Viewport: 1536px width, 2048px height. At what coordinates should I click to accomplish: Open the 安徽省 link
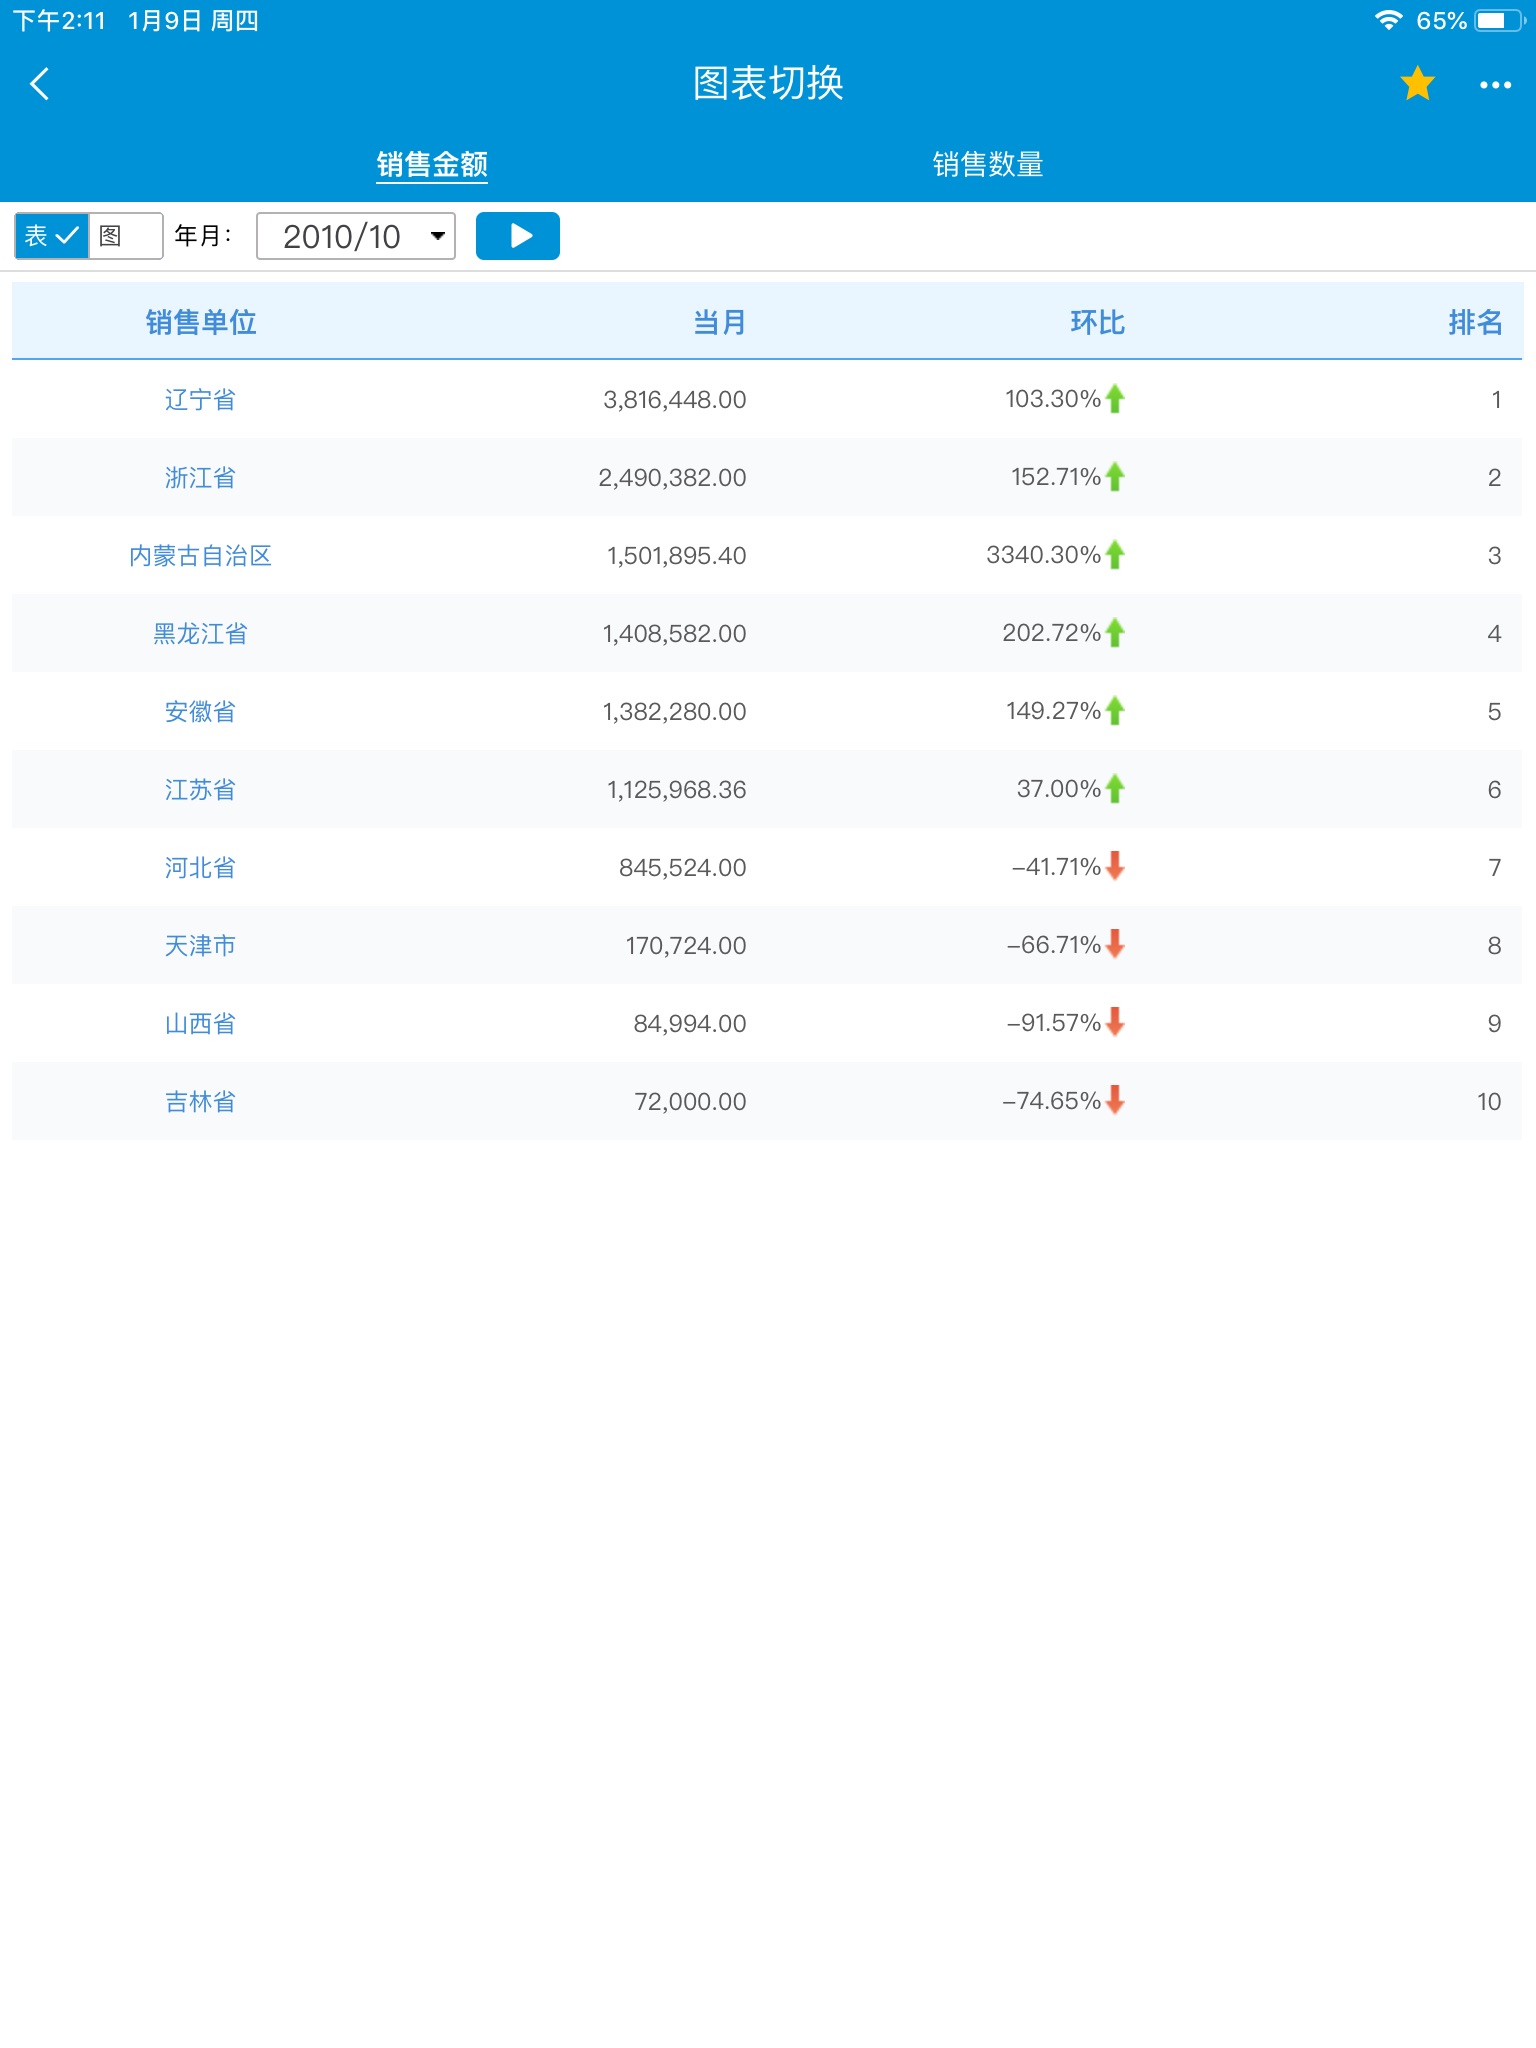coord(201,712)
